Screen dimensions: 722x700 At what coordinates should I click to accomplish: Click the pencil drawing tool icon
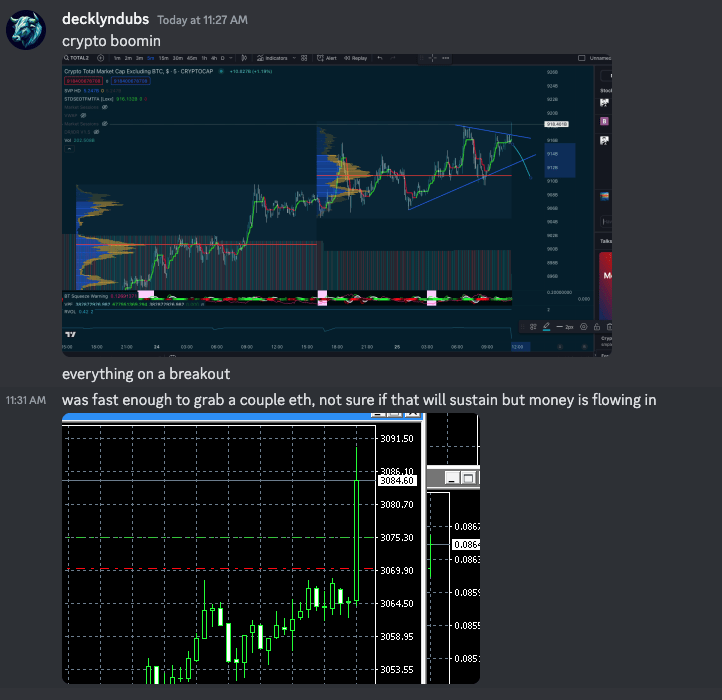(x=548, y=326)
